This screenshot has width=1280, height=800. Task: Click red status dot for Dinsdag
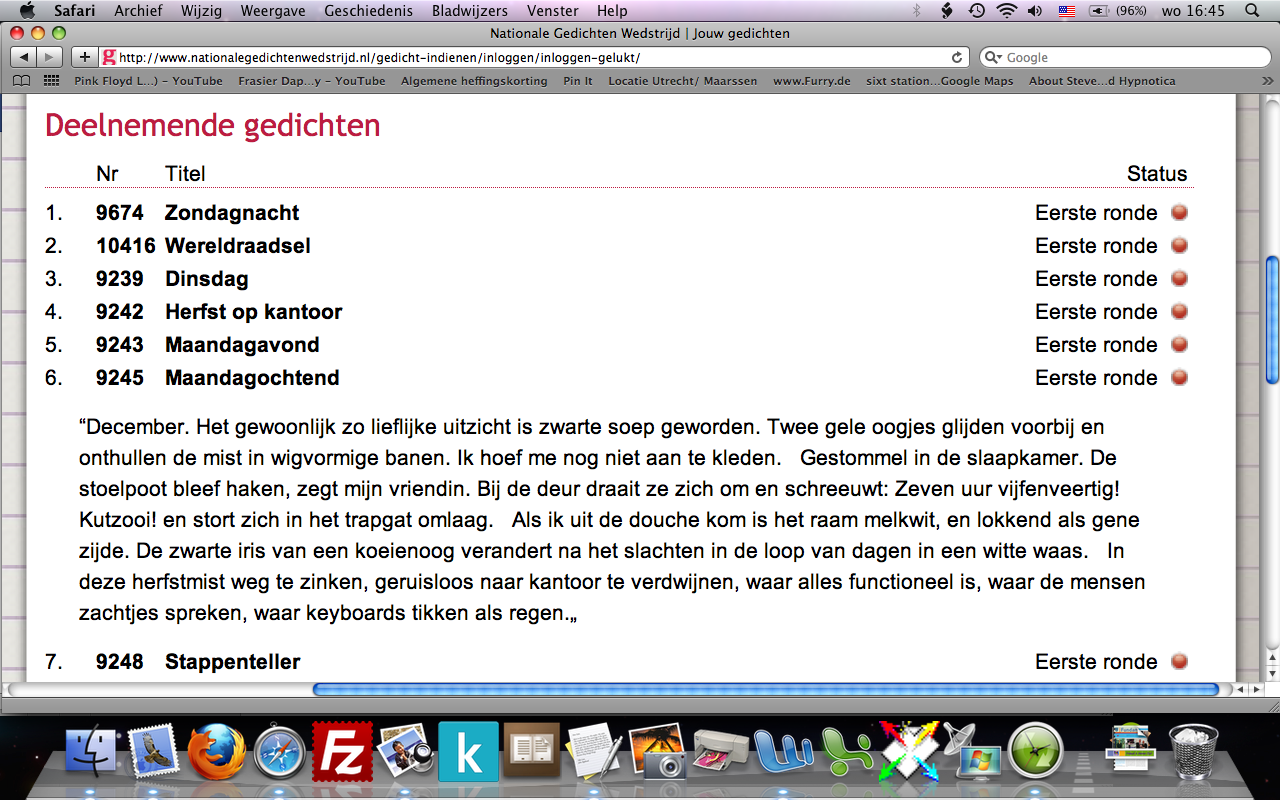coord(1179,278)
